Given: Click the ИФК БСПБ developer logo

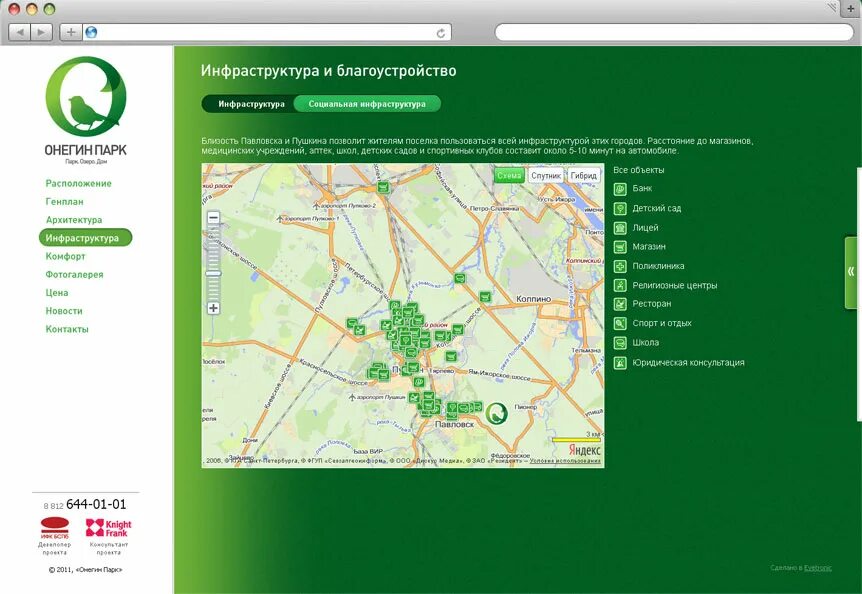Looking at the screenshot, I should pyautogui.click(x=55, y=528).
